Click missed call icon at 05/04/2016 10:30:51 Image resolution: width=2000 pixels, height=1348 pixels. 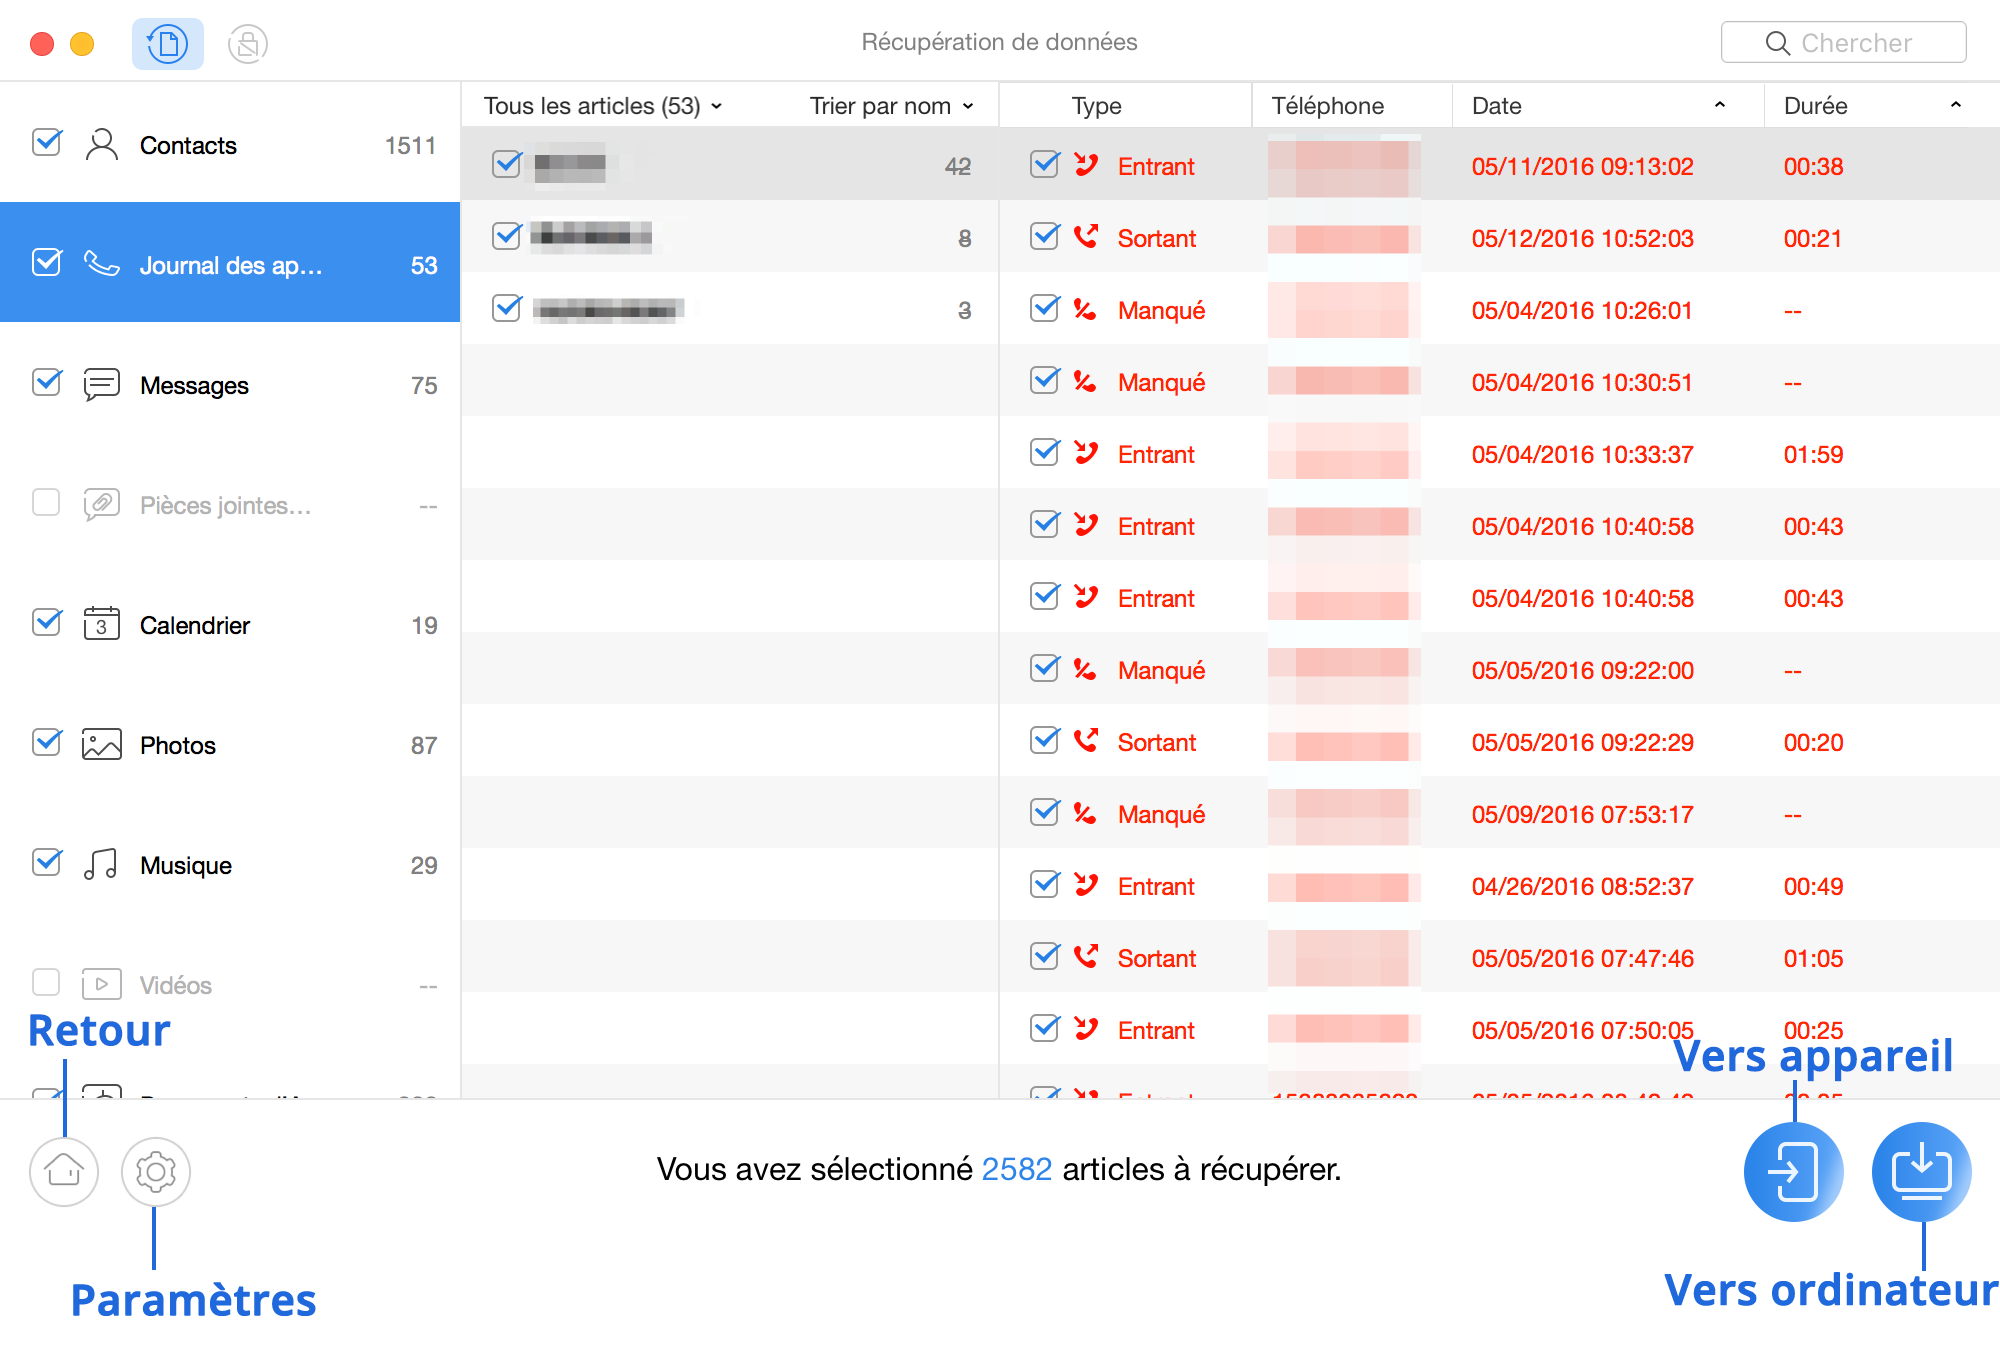point(1085,381)
